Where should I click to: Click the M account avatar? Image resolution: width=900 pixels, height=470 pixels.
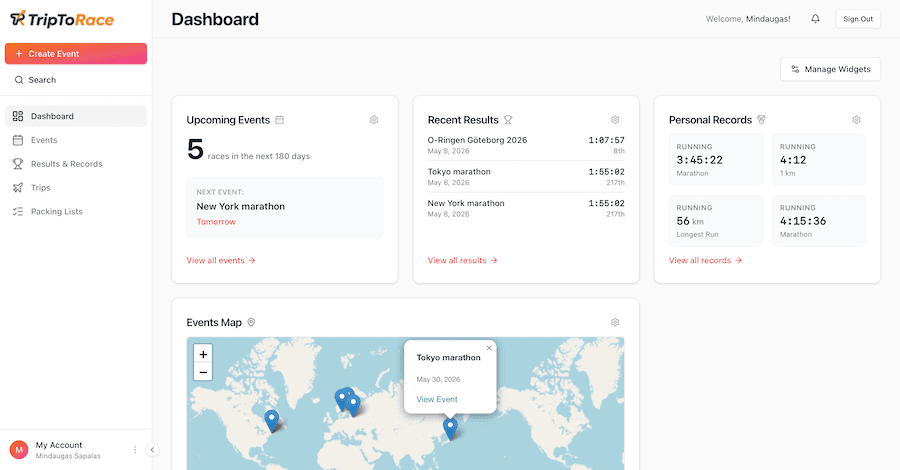pos(19,450)
